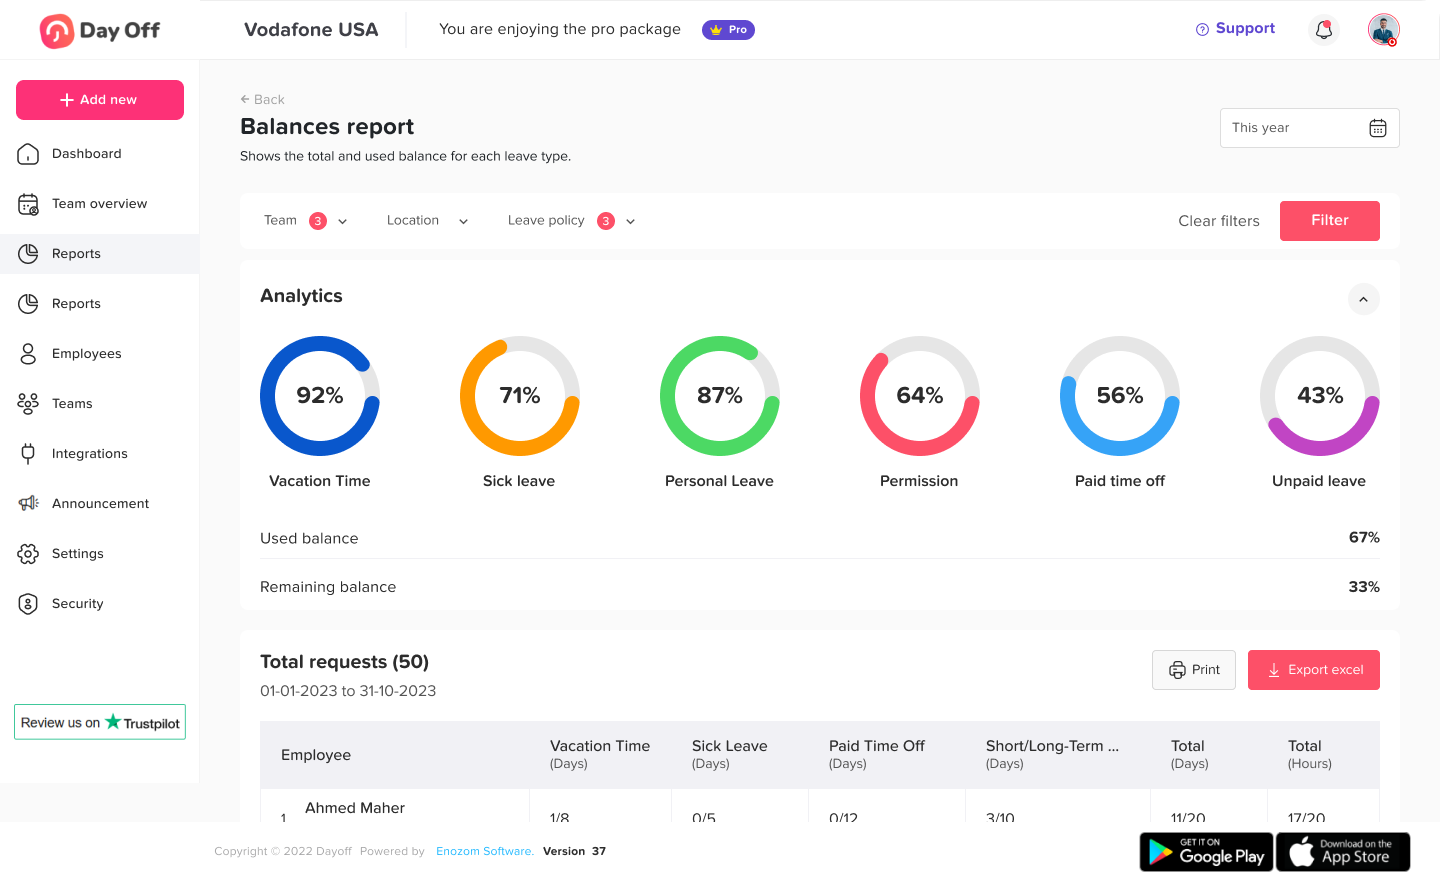1440x882 pixels.
Task: Click the Dashboard home icon
Action: point(28,154)
